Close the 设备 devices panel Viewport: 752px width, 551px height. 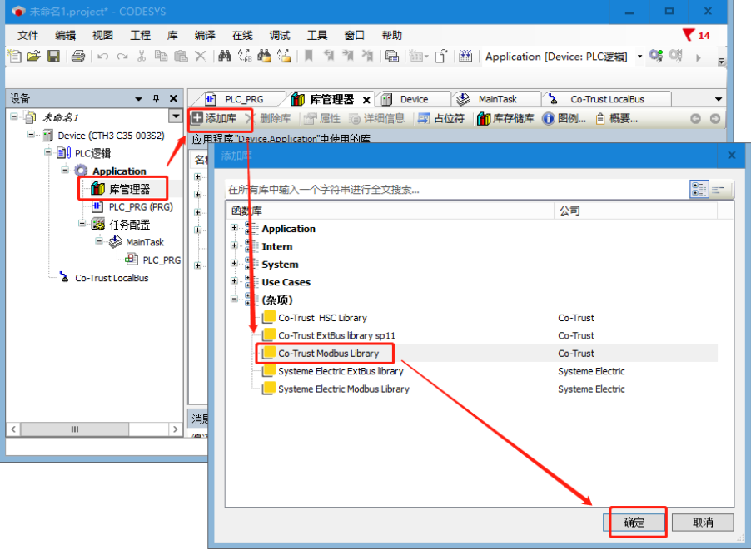coord(174,98)
